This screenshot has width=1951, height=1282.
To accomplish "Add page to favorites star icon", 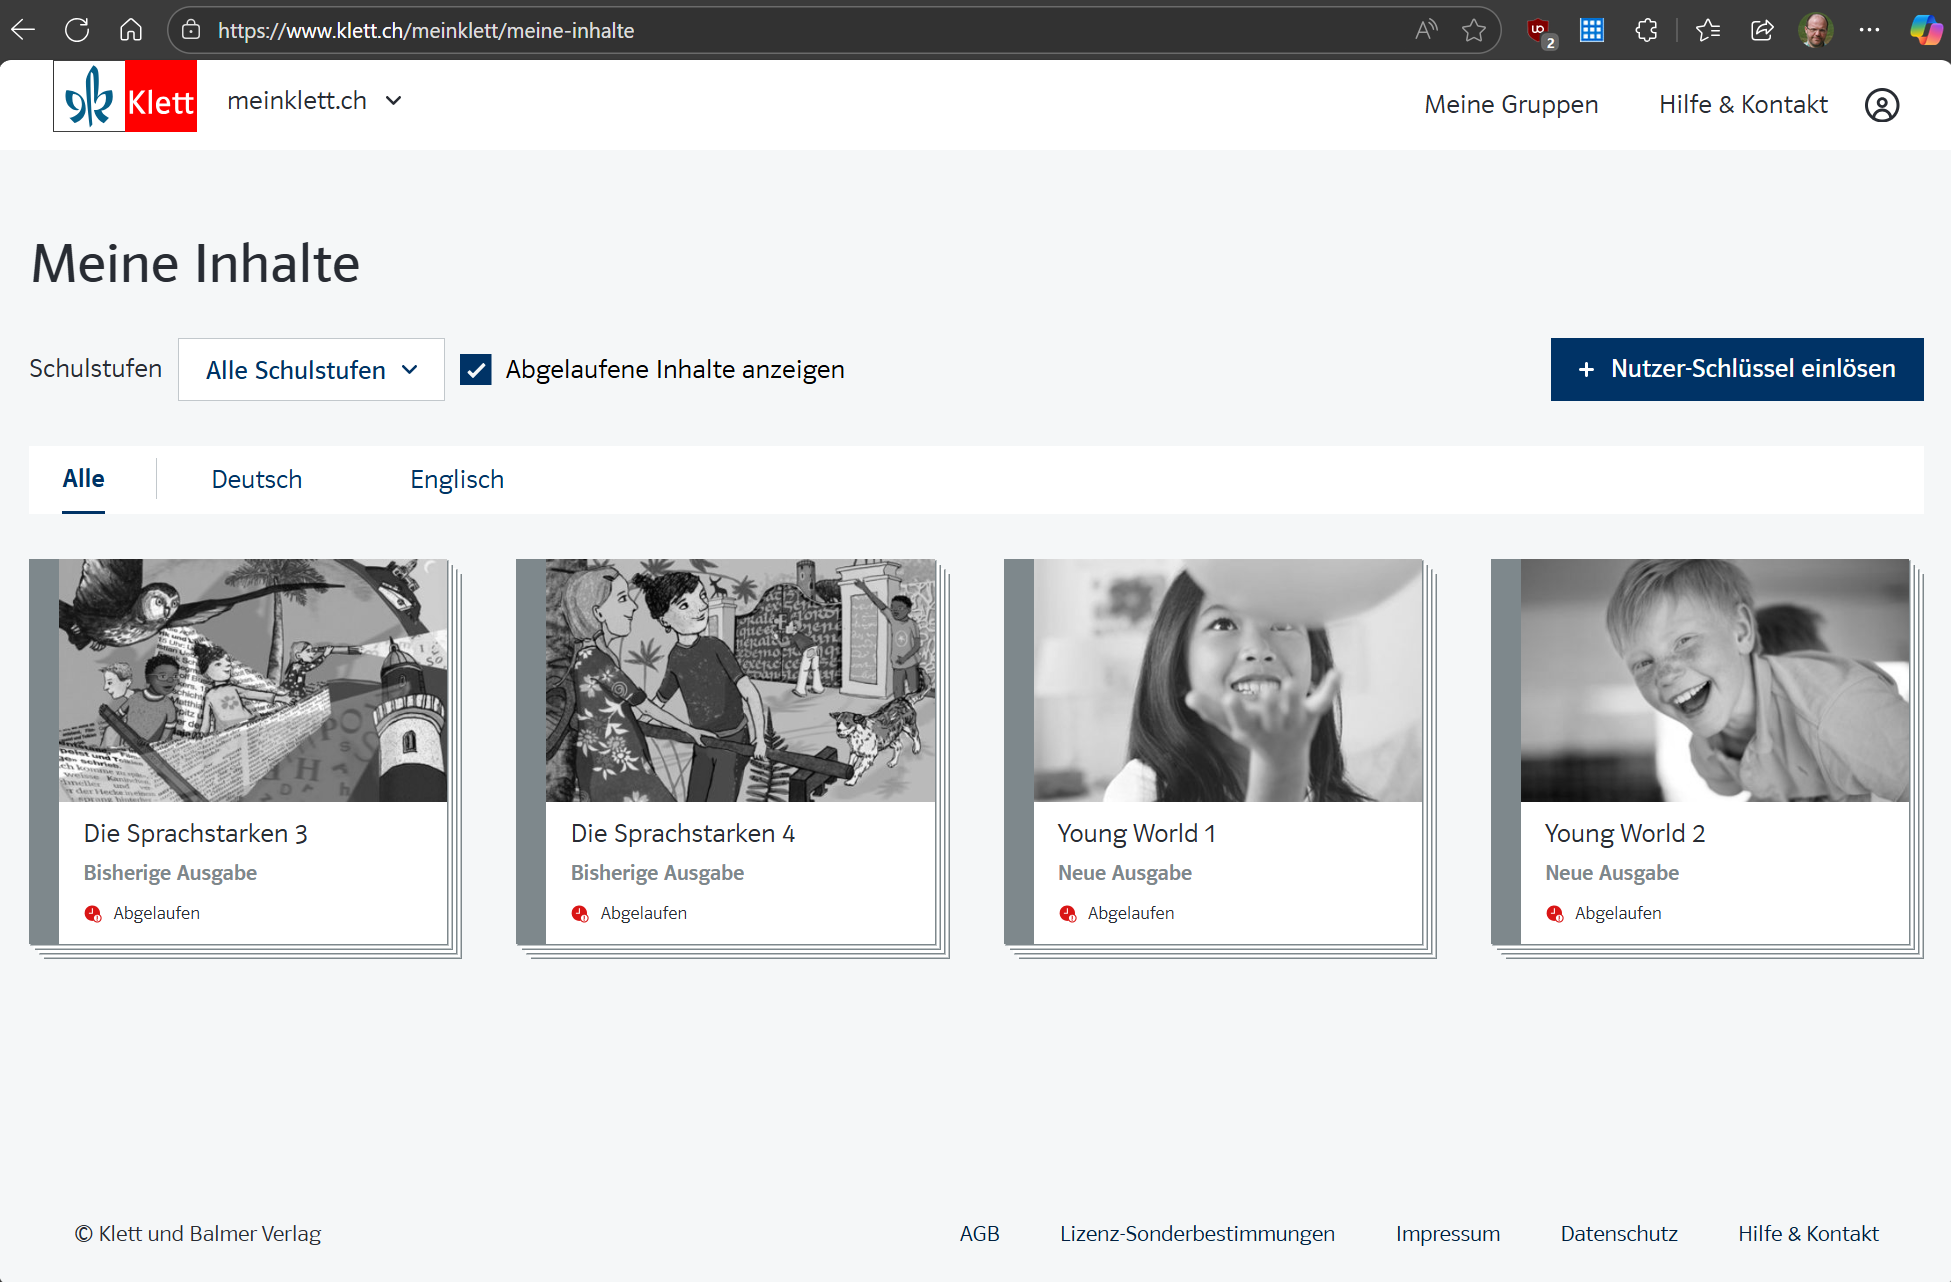I will [x=1473, y=30].
